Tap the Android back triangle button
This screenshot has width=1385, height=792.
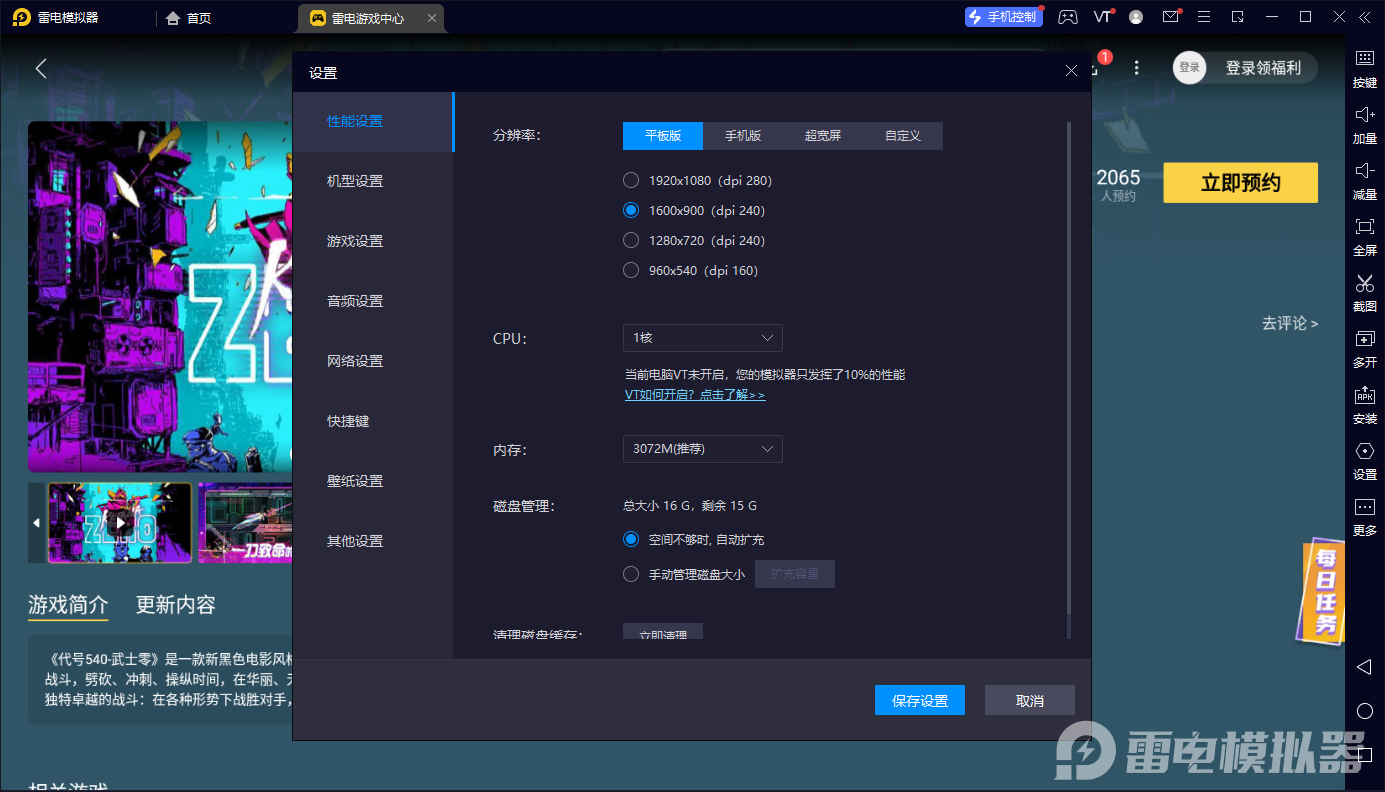pos(1364,666)
